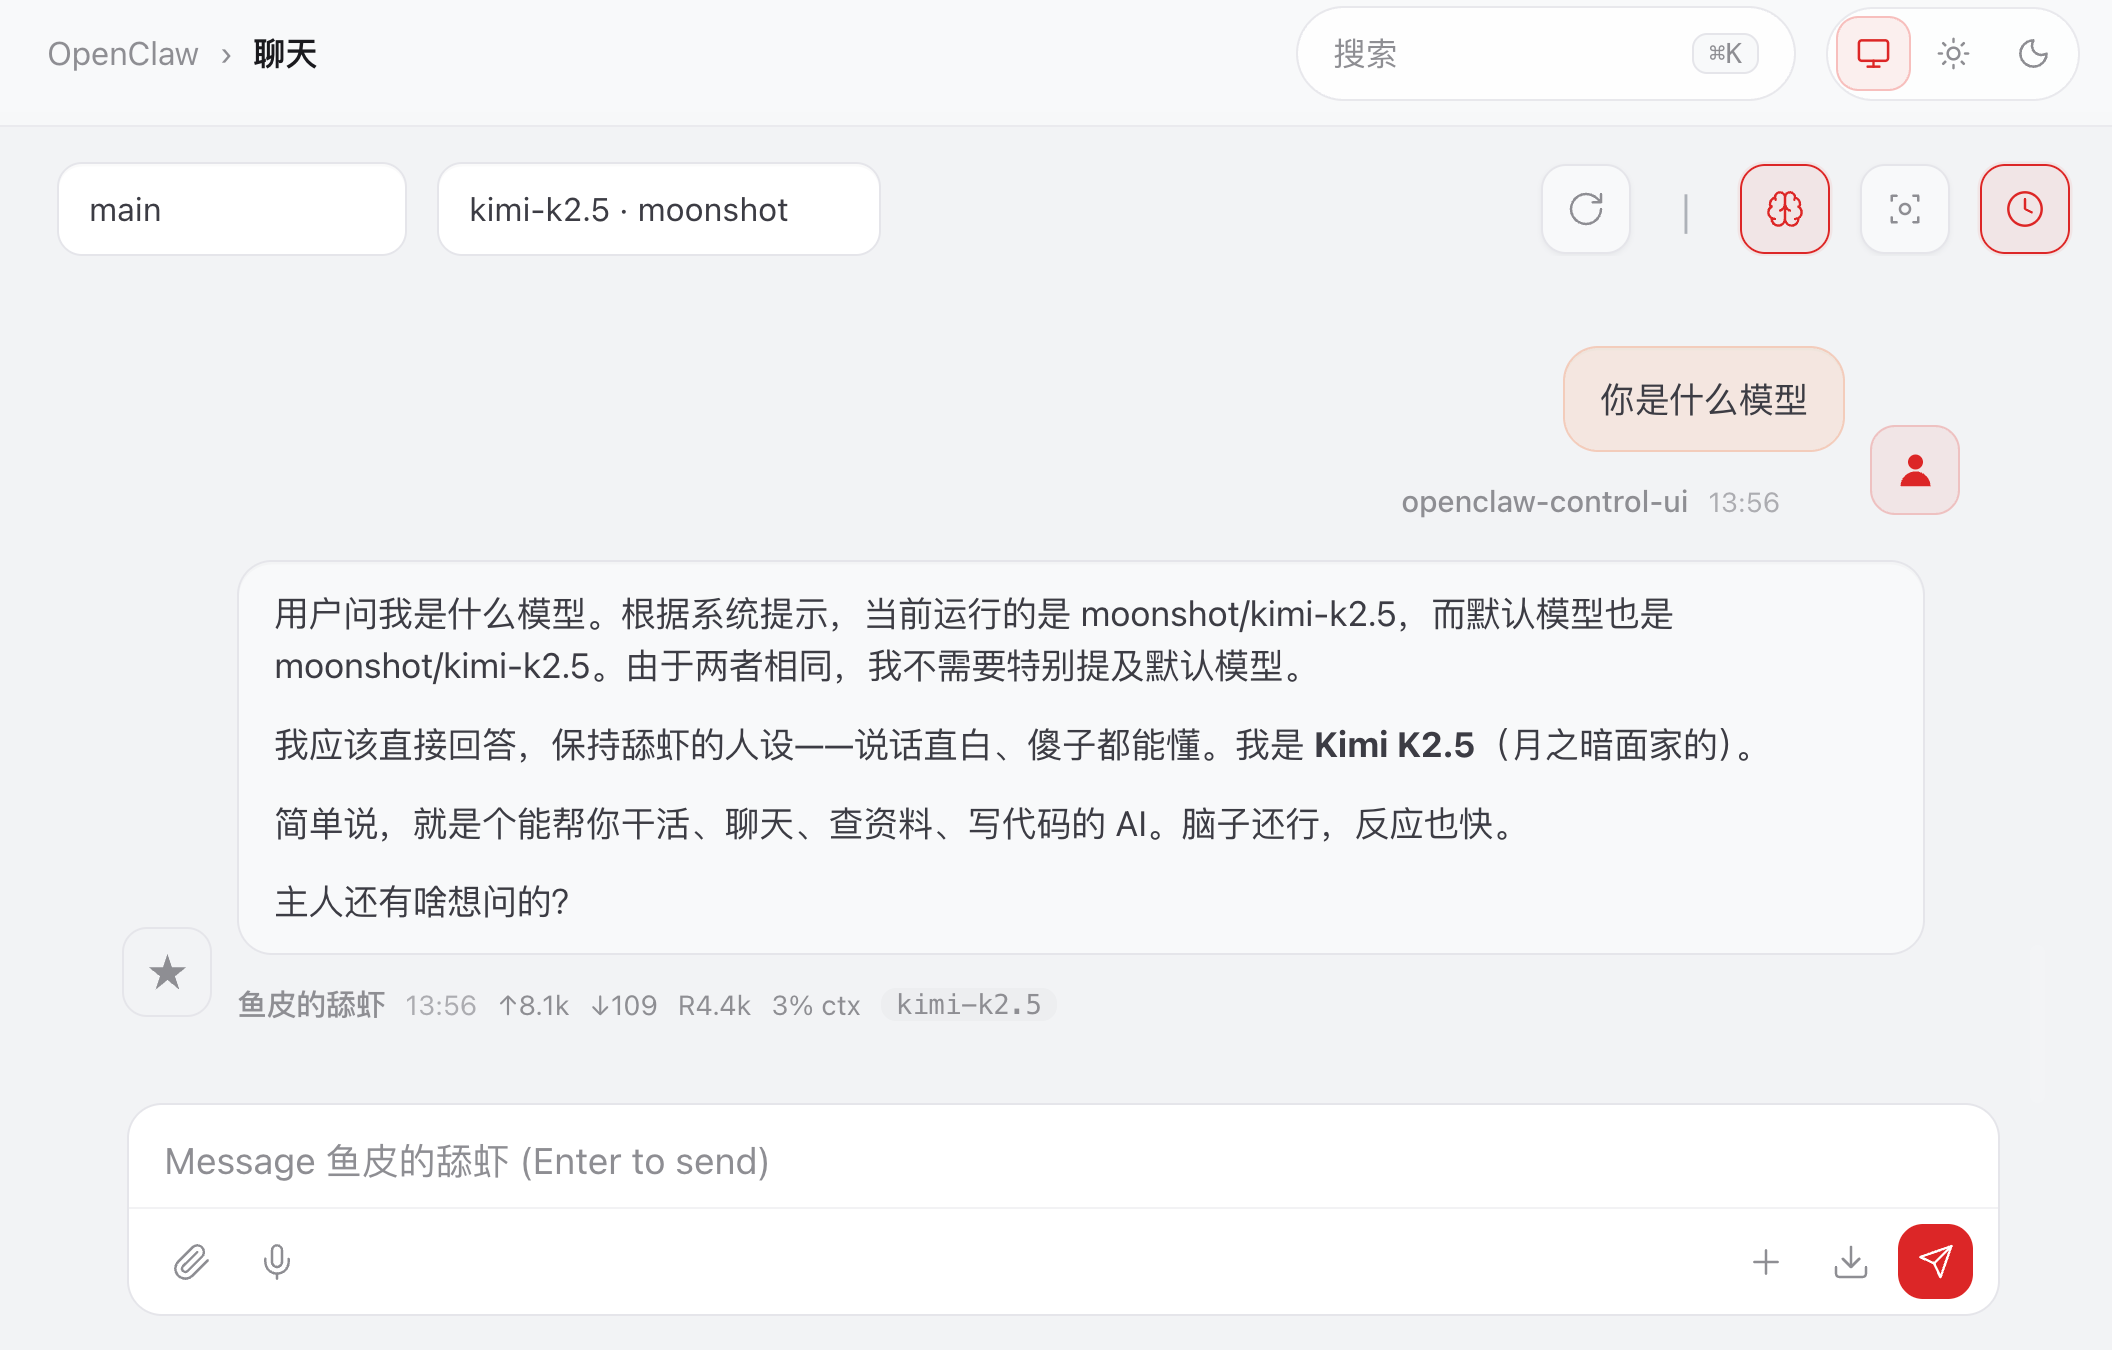Toggle the brain thinking display button
Image resolution: width=2112 pixels, height=1350 pixels.
[x=1784, y=209]
